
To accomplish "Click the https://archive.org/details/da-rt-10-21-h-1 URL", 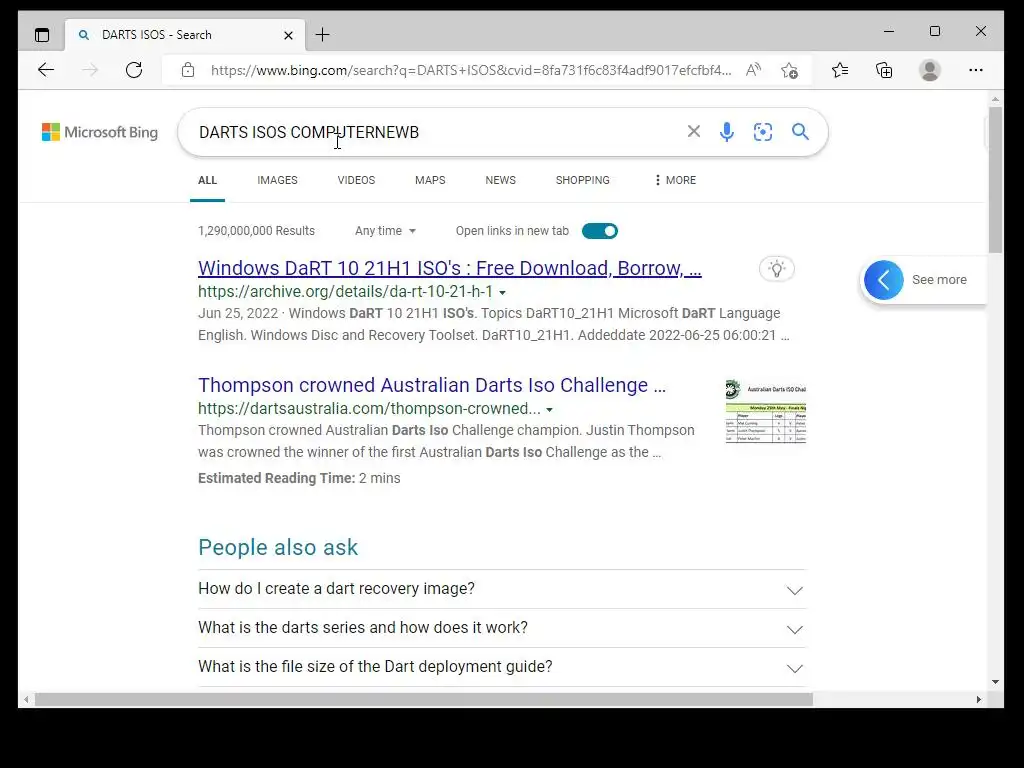I will (345, 292).
